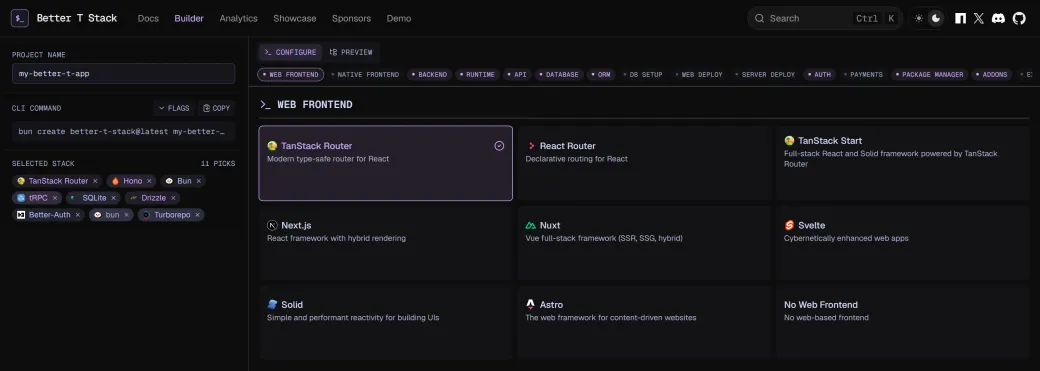The width and height of the screenshot is (1040, 371).
Task: Click the Hono flame icon in selected stack
Action: (x=115, y=181)
